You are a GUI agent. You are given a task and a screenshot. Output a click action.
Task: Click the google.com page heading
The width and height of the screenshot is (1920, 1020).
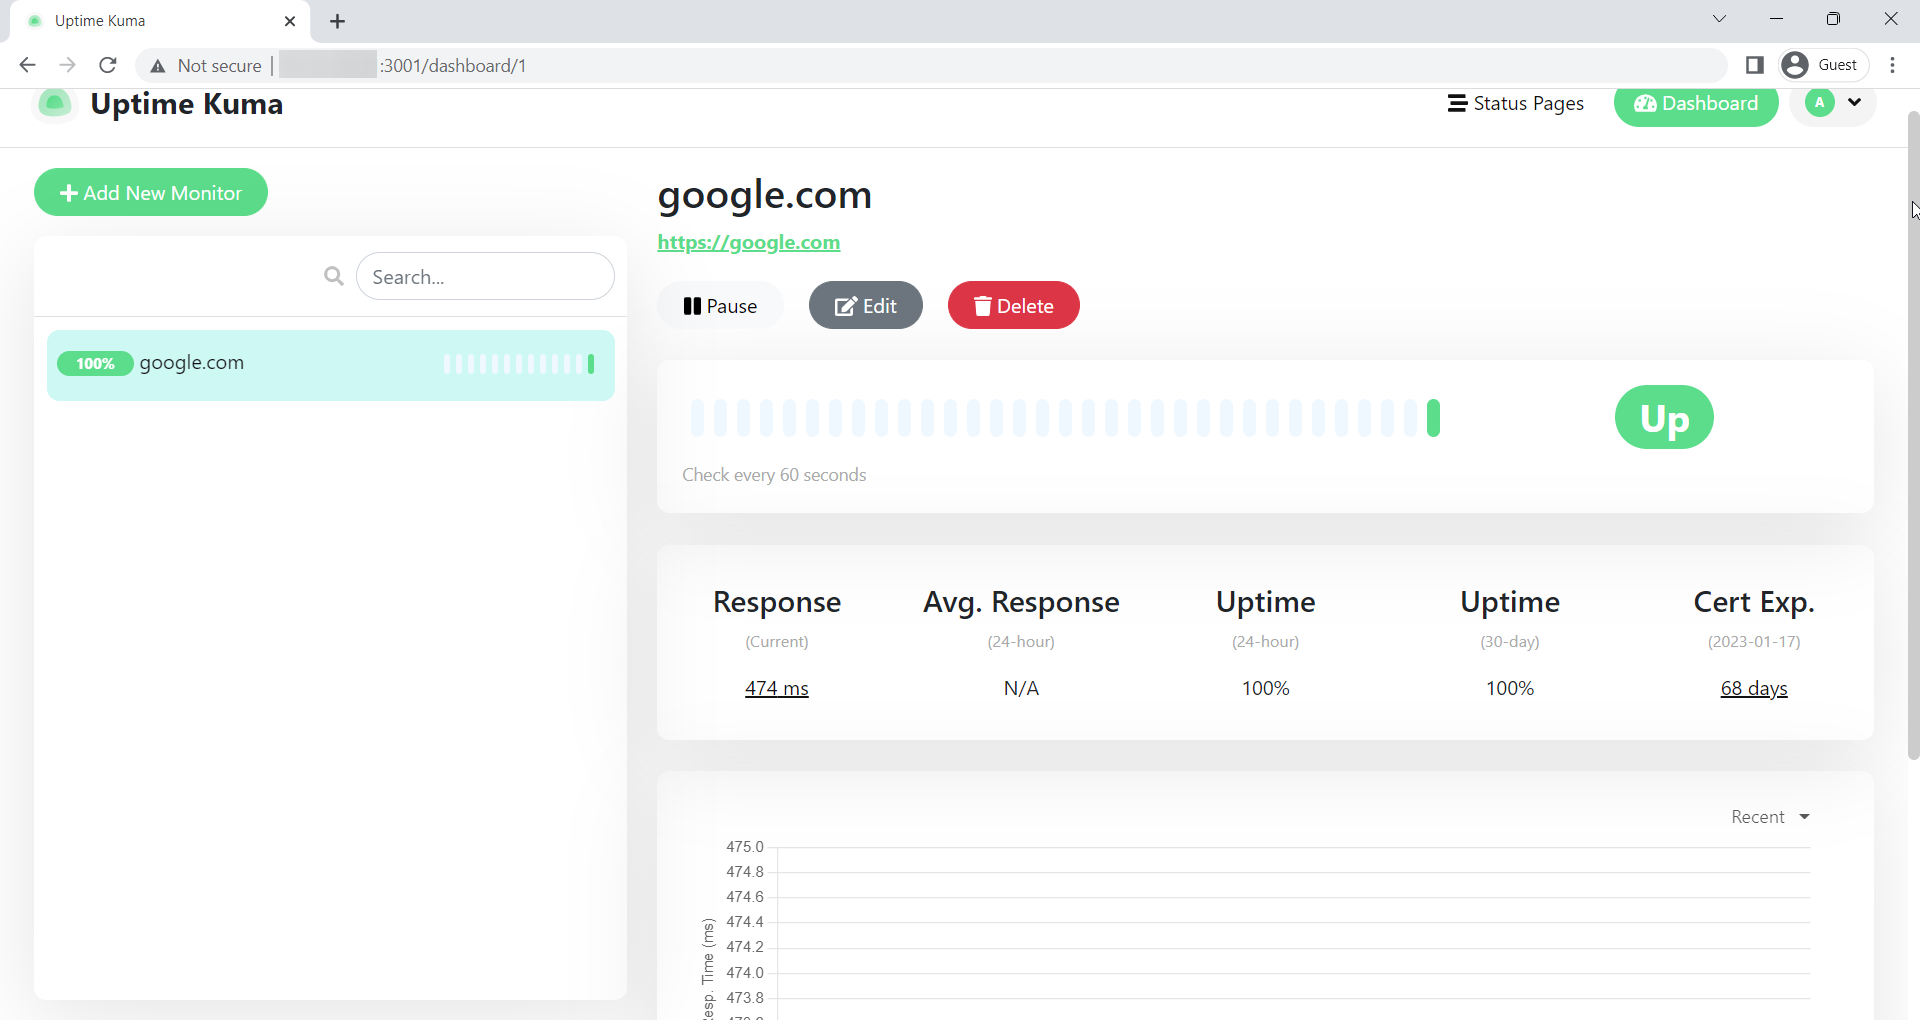[765, 195]
